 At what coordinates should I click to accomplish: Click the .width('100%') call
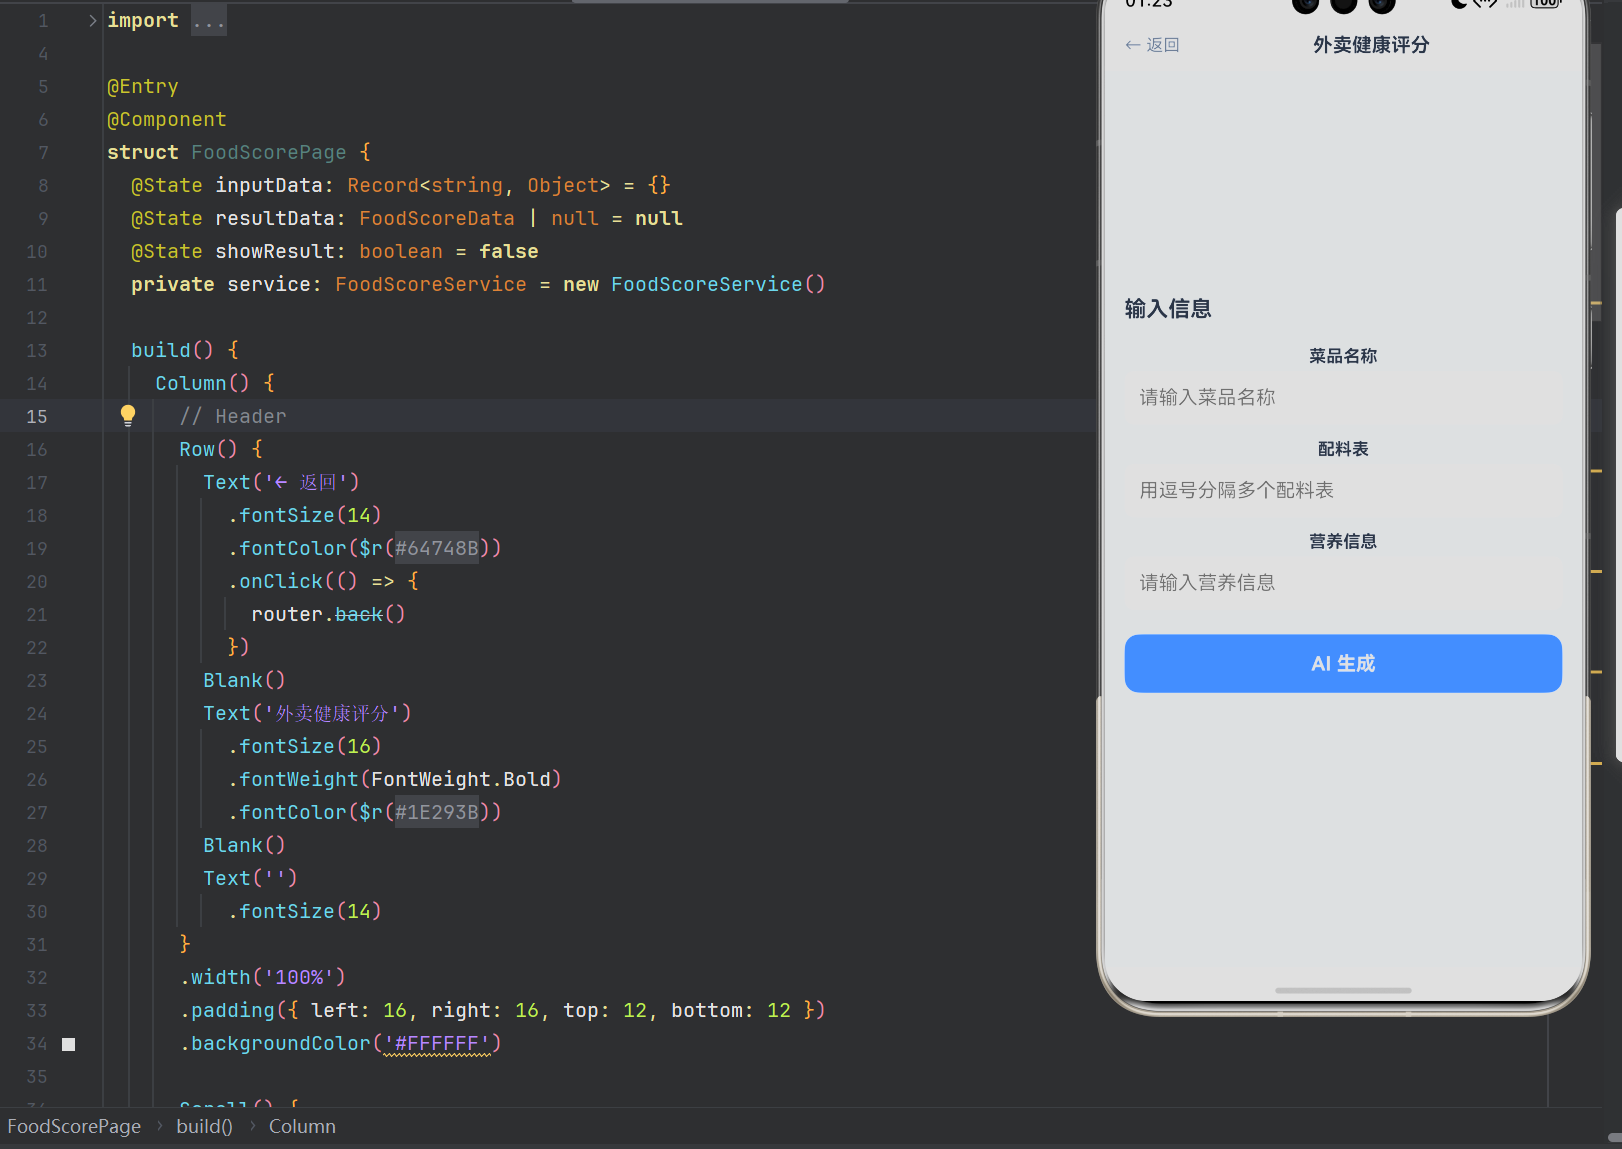263,977
